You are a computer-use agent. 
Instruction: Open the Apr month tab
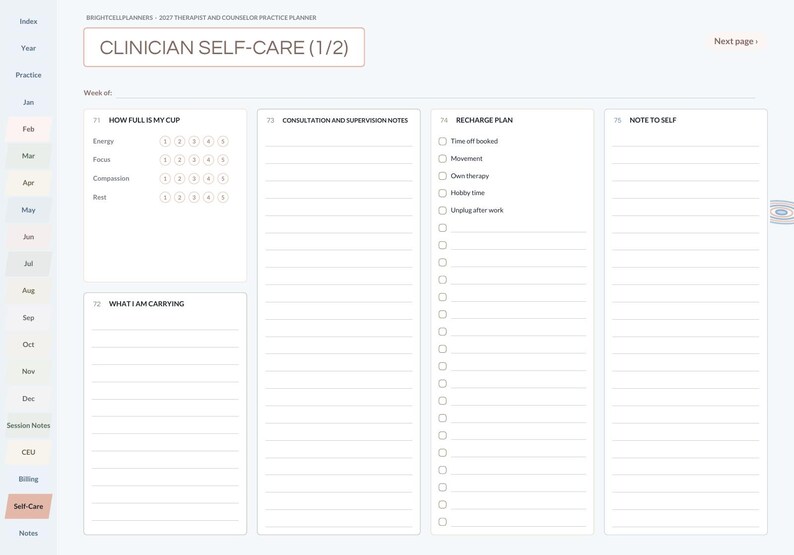(28, 183)
